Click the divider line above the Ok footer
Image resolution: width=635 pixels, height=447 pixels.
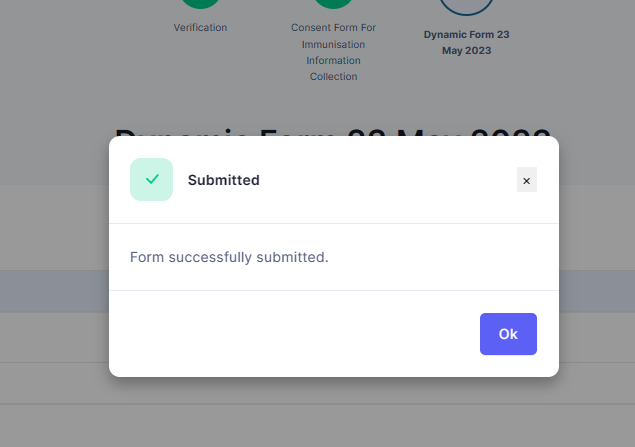point(334,290)
